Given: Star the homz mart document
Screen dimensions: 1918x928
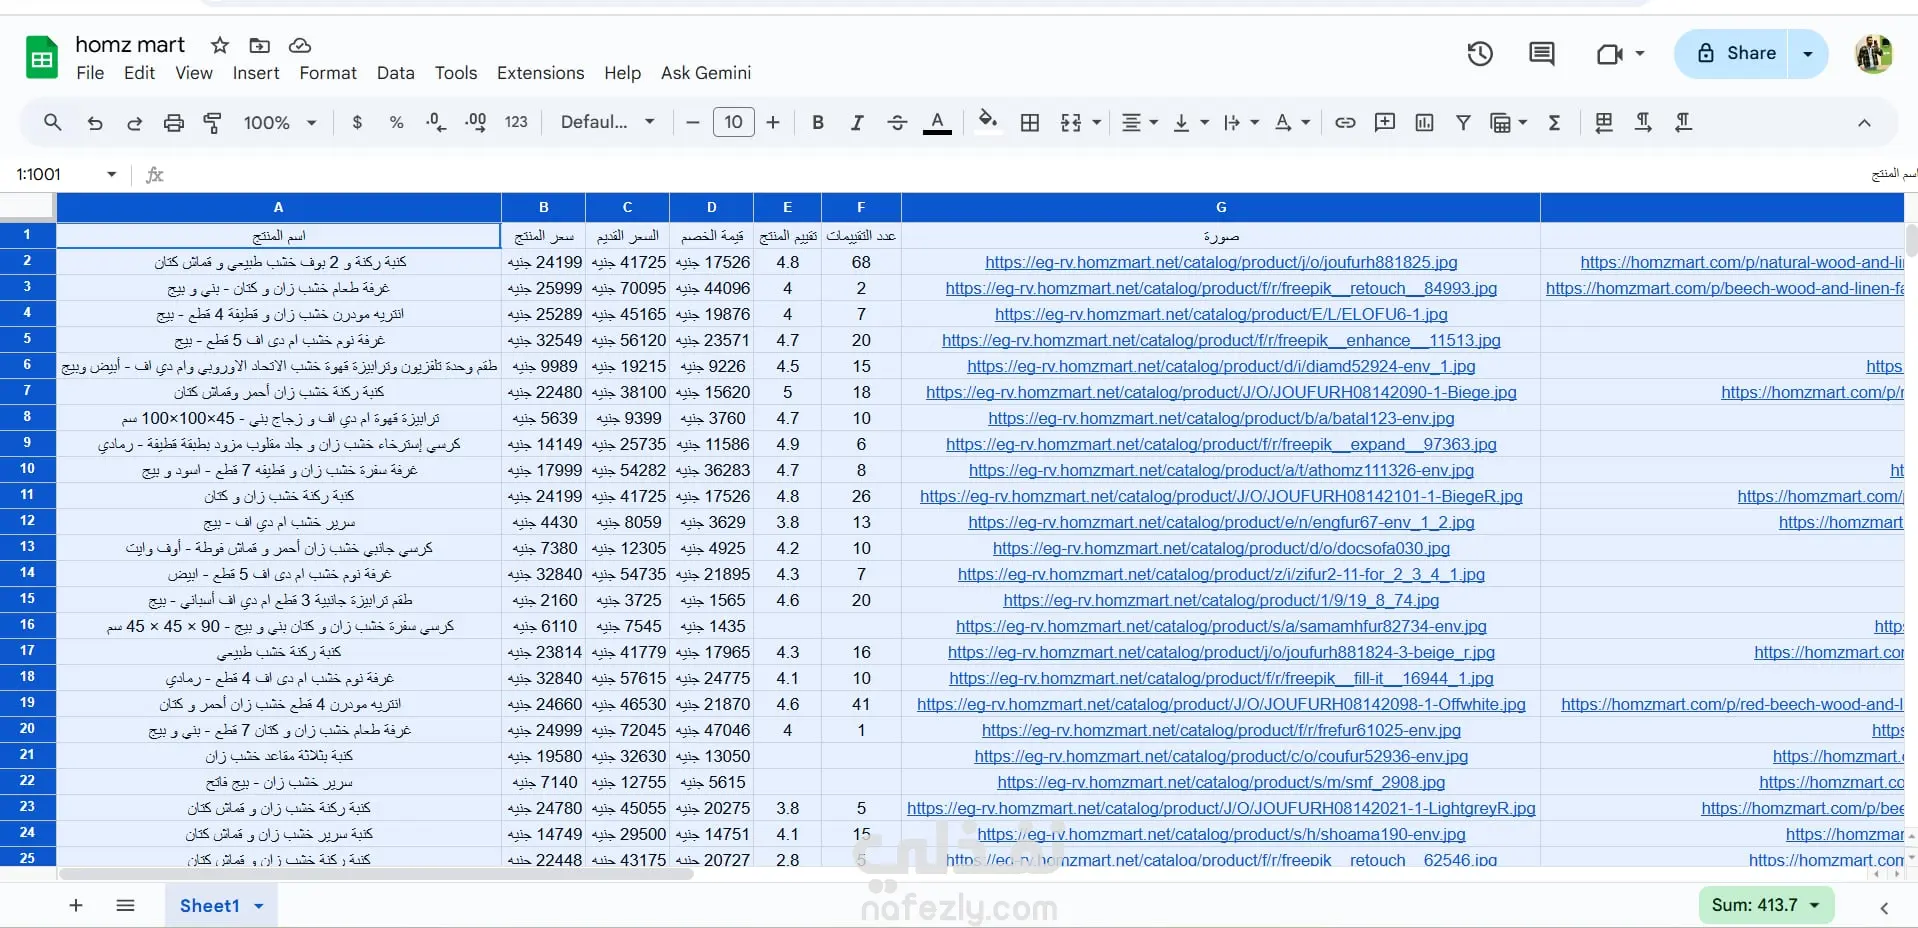Looking at the screenshot, I should coord(220,45).
